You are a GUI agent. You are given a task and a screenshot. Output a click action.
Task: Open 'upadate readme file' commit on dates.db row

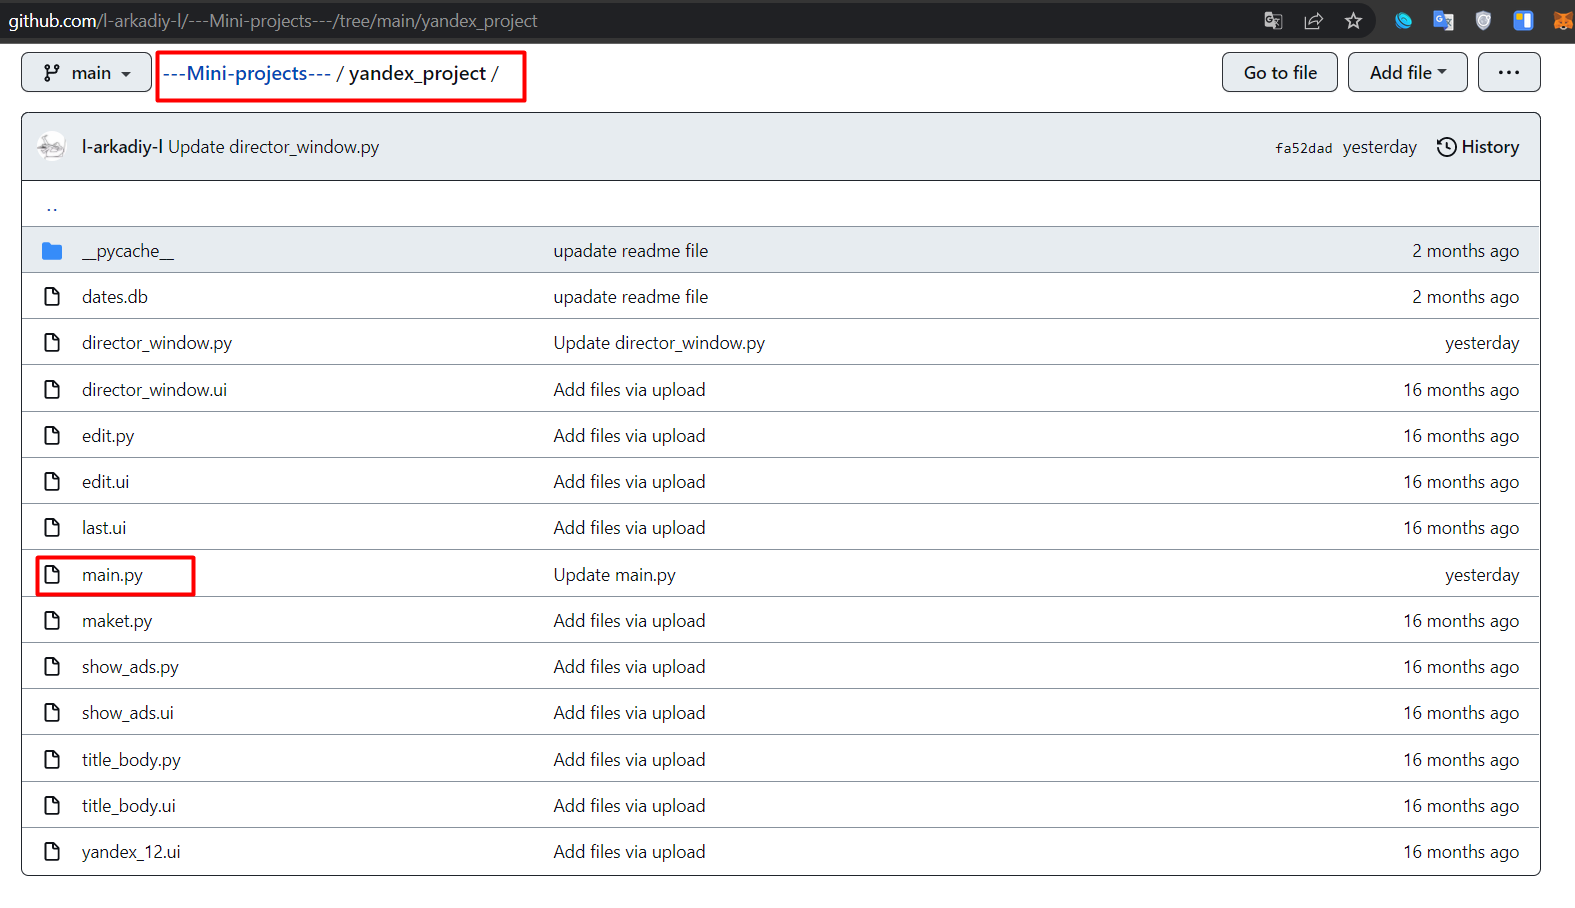[x=631, y=297]
